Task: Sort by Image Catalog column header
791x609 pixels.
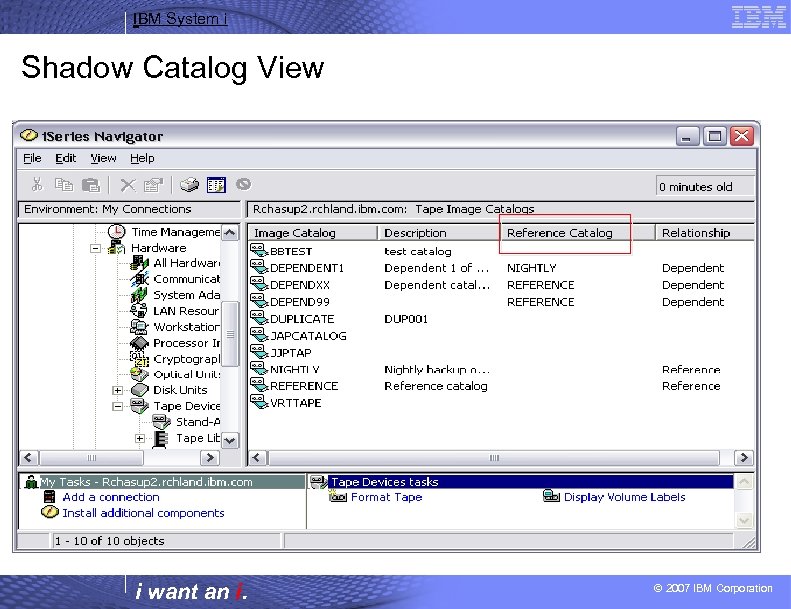Action: (313, 233)
